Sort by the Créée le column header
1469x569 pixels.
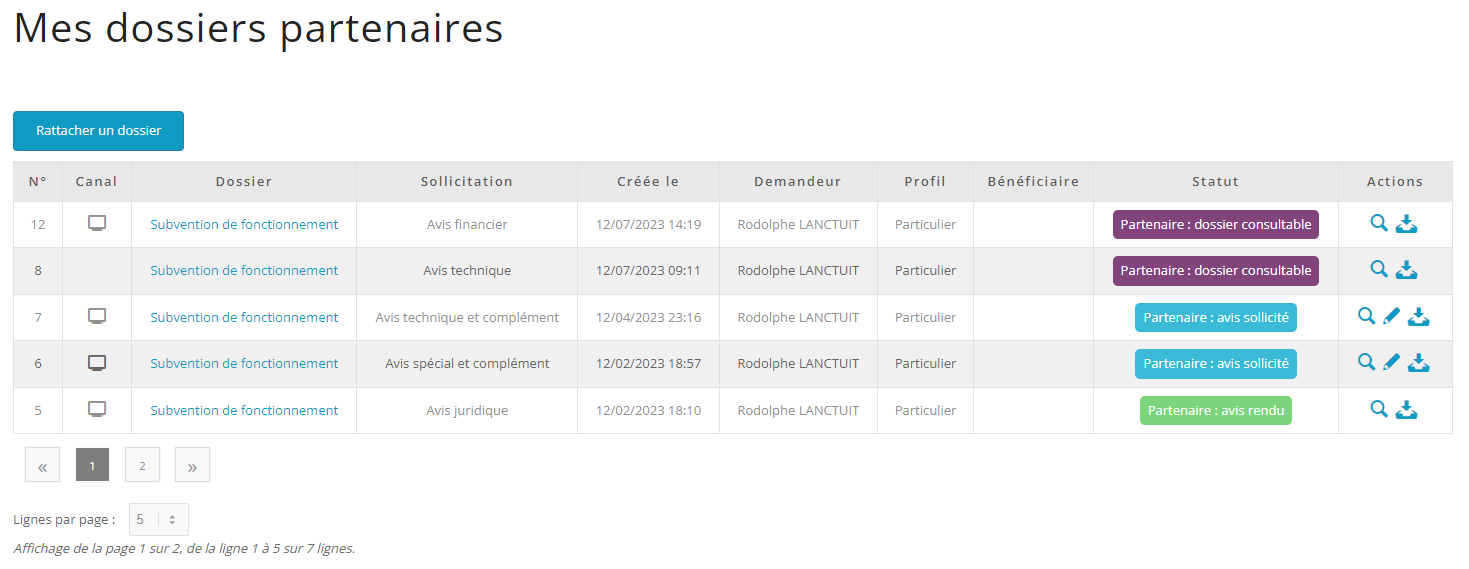tap(648, 182)
